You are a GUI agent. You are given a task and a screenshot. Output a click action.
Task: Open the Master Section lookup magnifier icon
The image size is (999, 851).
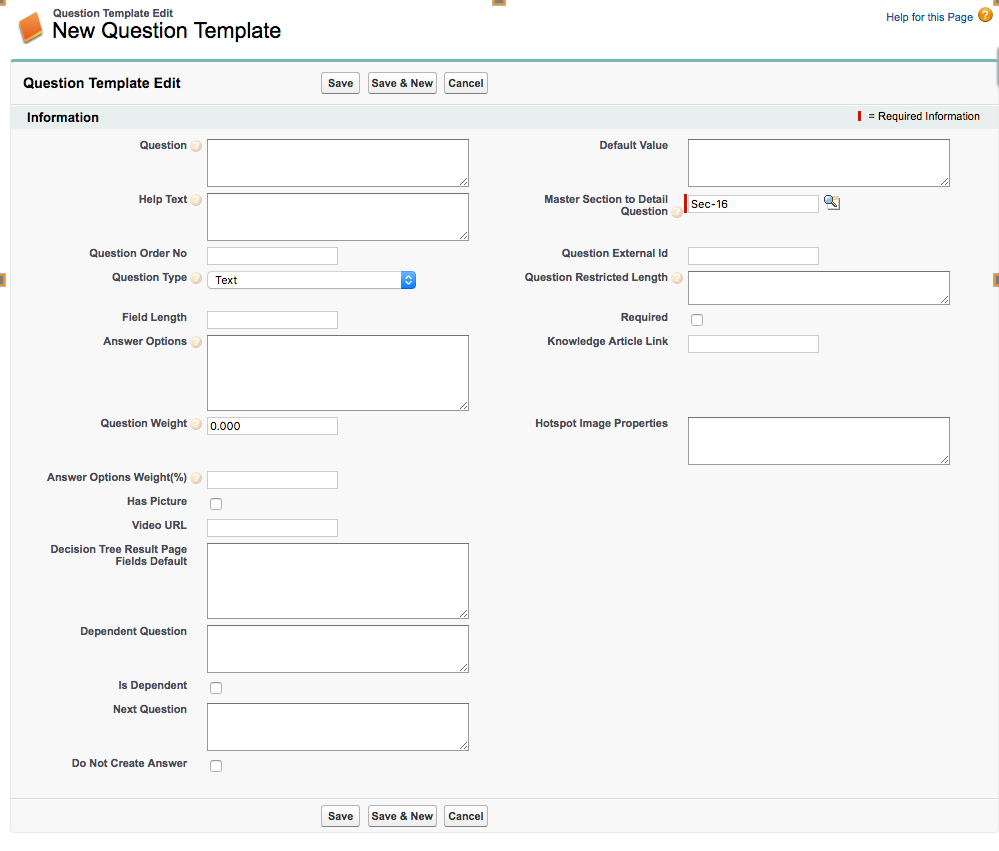pyautogui.click(x=832, y=203)
